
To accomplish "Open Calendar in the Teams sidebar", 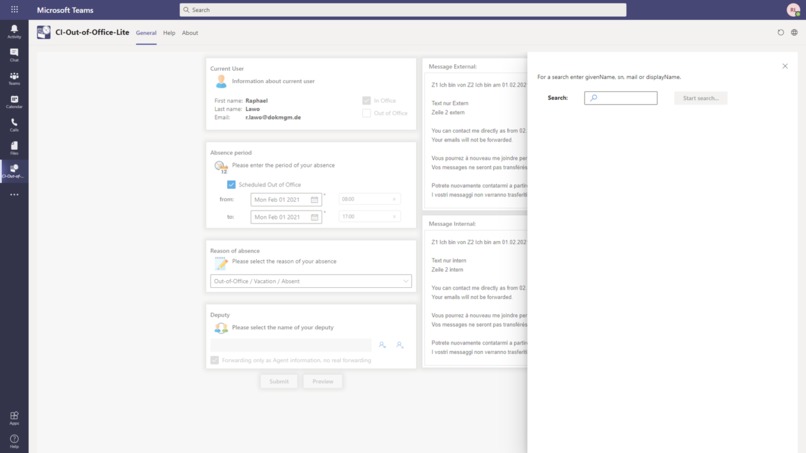I will coord(14,102).
